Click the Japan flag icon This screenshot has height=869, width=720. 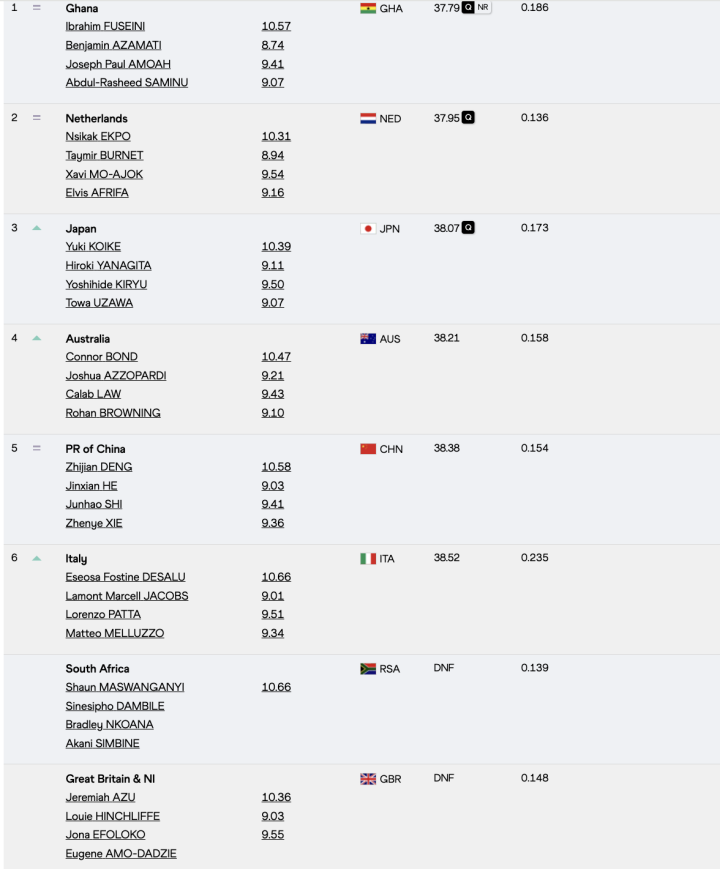coord(366,228)
